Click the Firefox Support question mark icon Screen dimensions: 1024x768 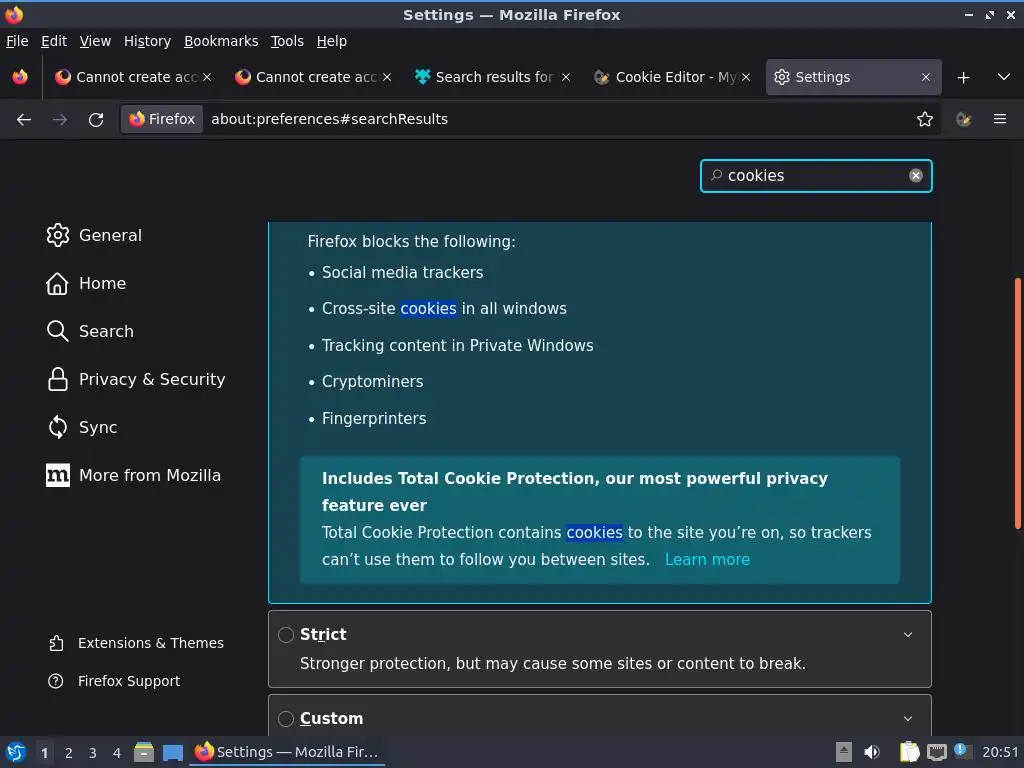click(x=56, y=681)
